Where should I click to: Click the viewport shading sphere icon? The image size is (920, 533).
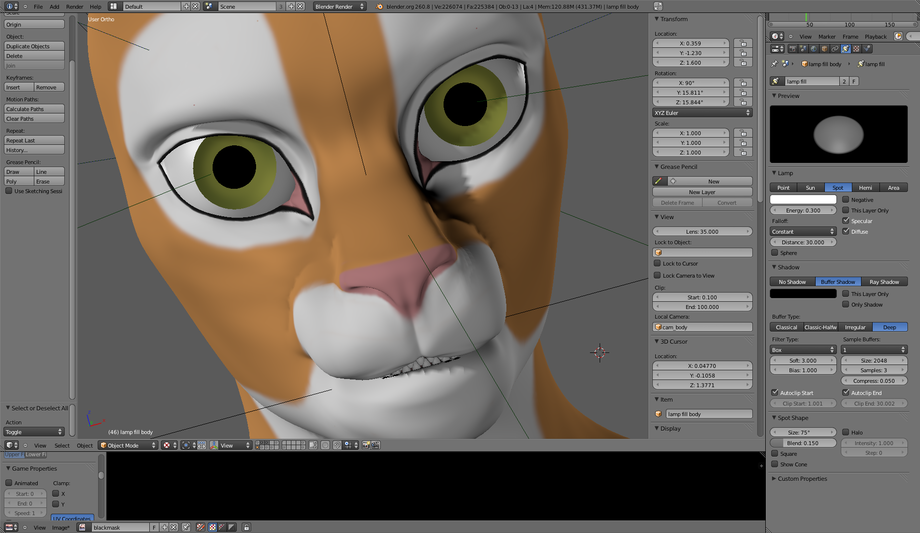(x=168, y=445)
